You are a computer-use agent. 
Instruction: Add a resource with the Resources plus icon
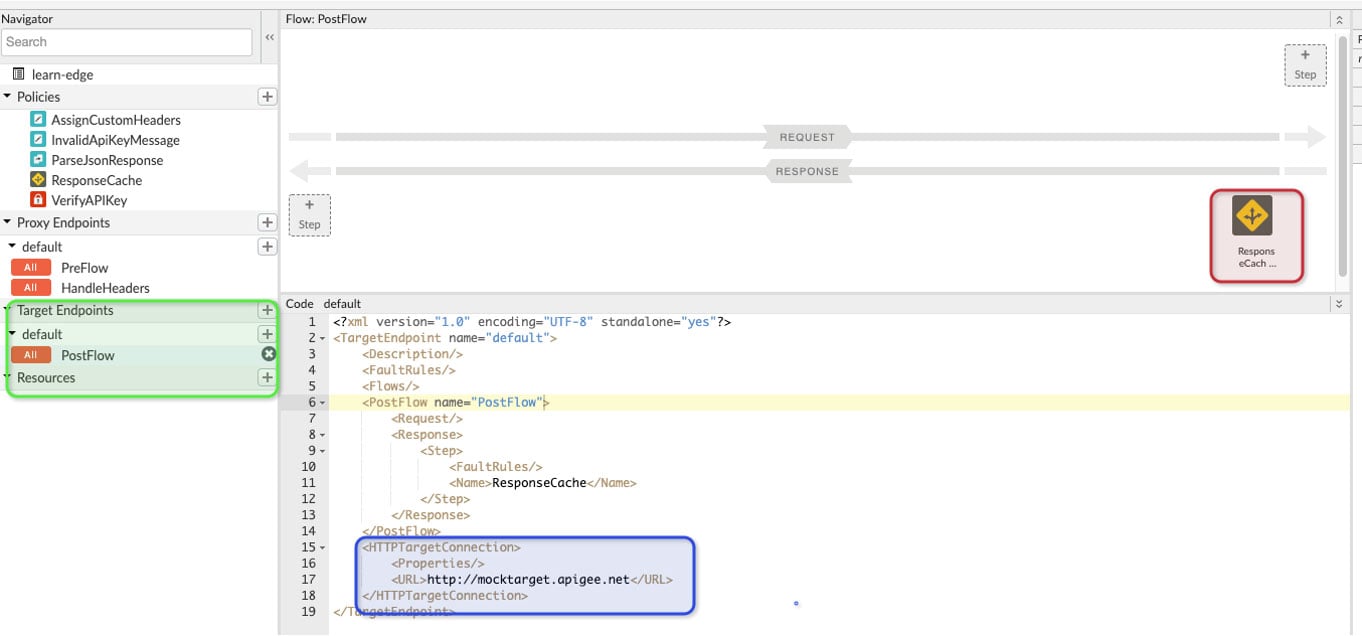(266, 377)
